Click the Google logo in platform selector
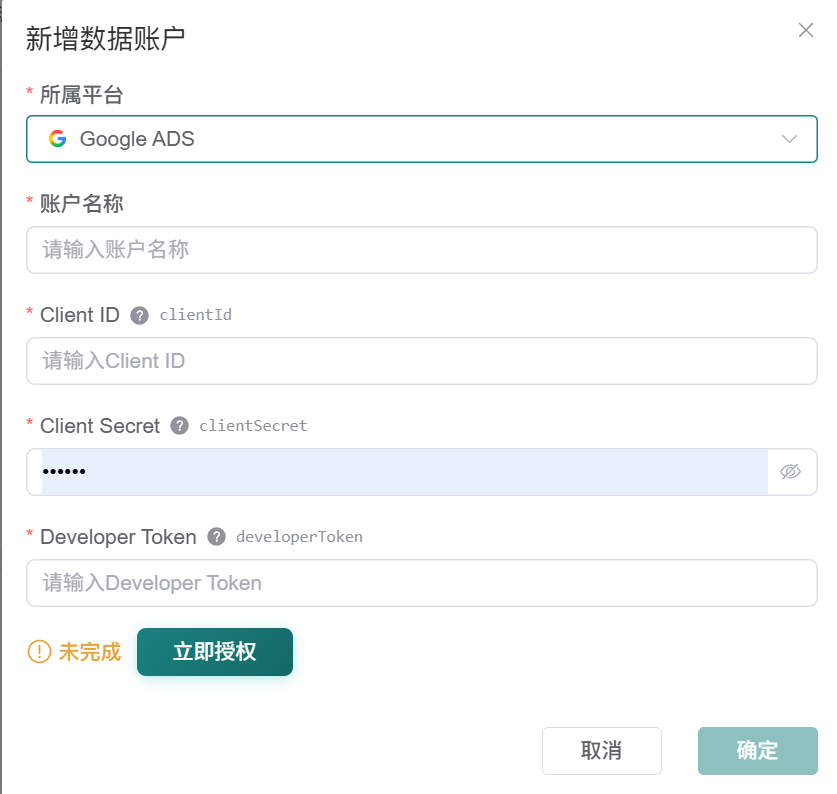This screenshot has height=794, width=837. [58, 139]
